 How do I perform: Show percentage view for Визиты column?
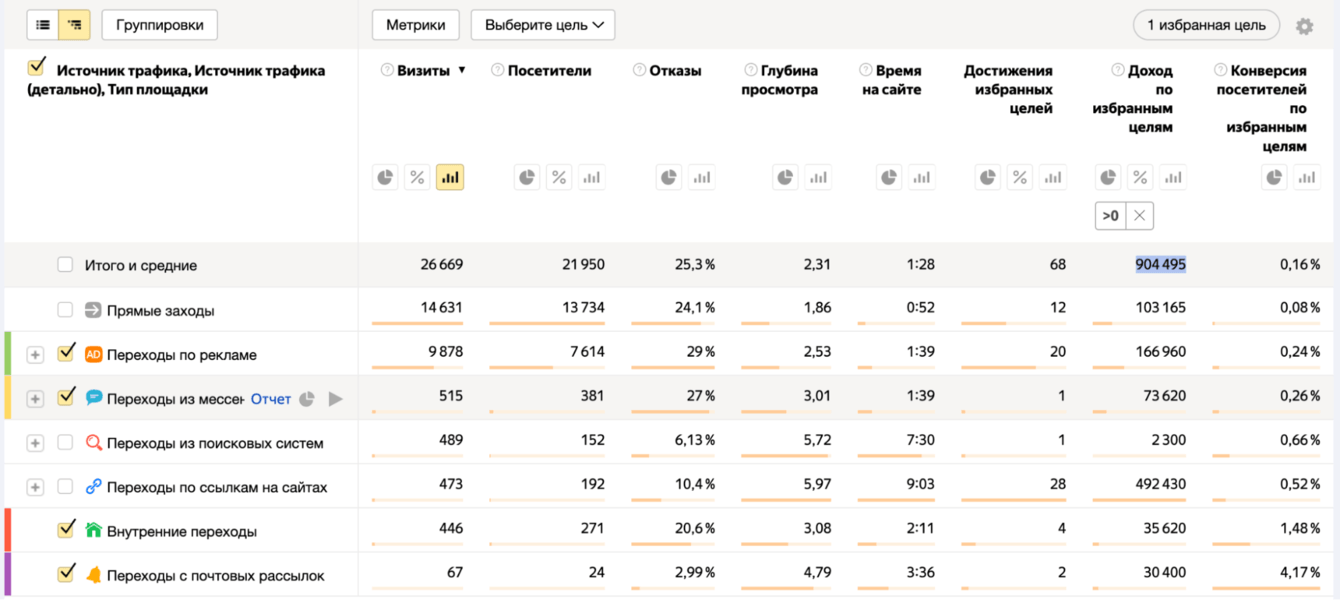[x=417, y=178]
